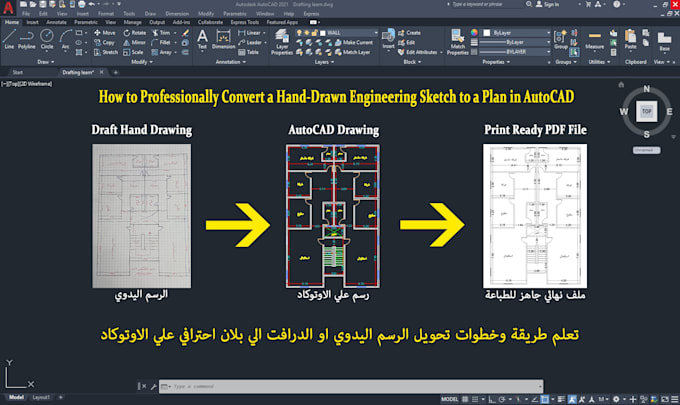Viewport: 680px width, 405px height.
Task: Click the Erase tool icon
Action: 185,33
